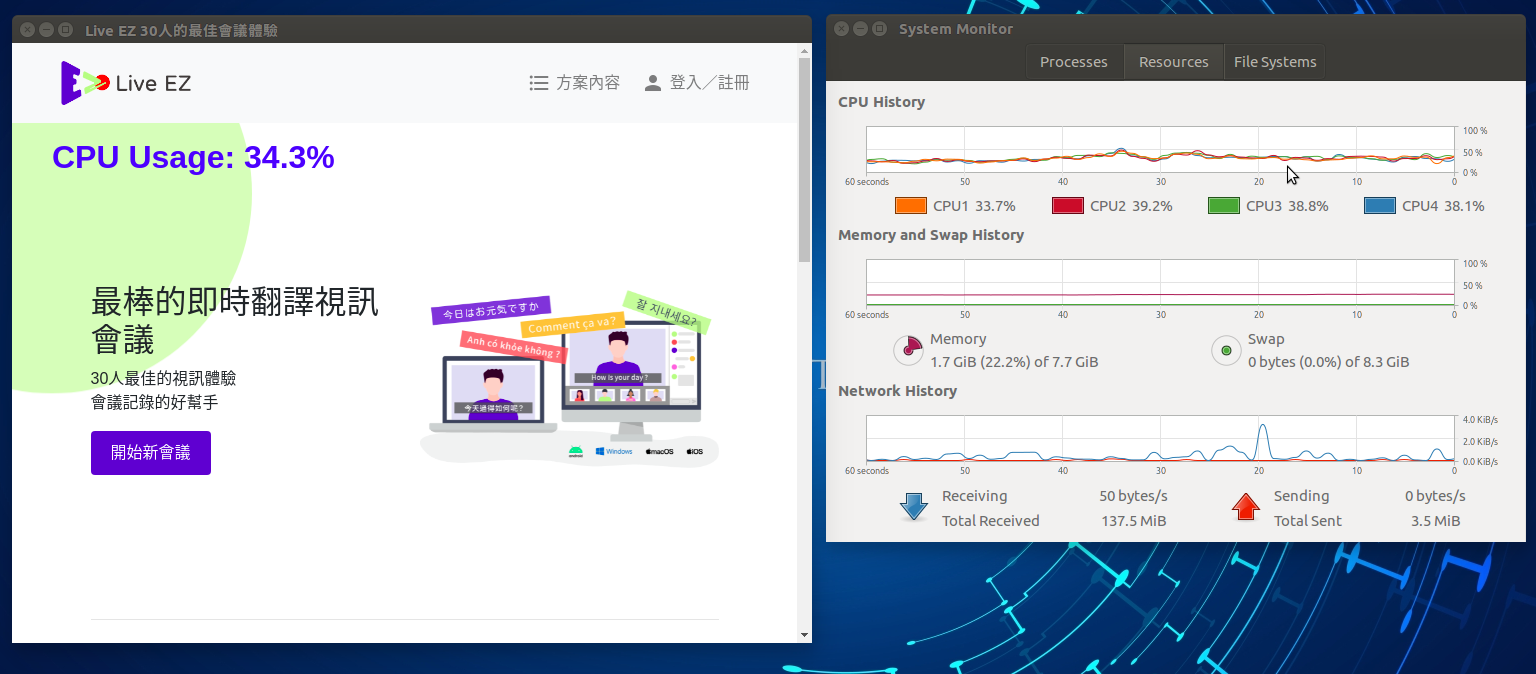Click the iOS platform icon

[x=694, y=451]
